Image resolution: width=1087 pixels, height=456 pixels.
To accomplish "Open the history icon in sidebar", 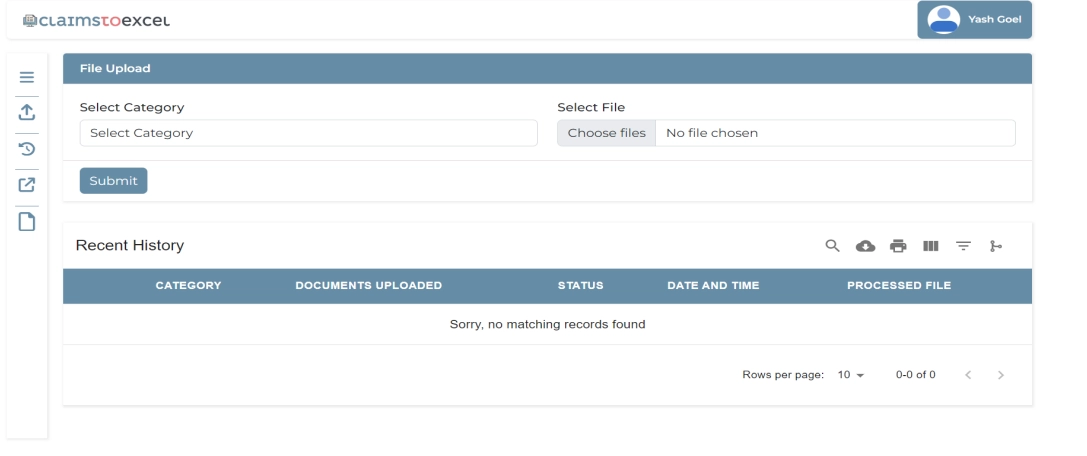I will (26, 148).
